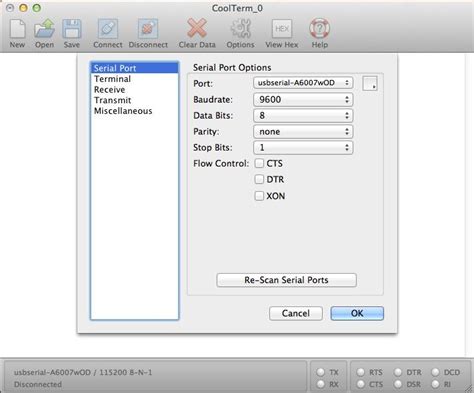Open the Baudrate dropdown showing 9600
The image size is (474, 393).
[x=303, y=99]
